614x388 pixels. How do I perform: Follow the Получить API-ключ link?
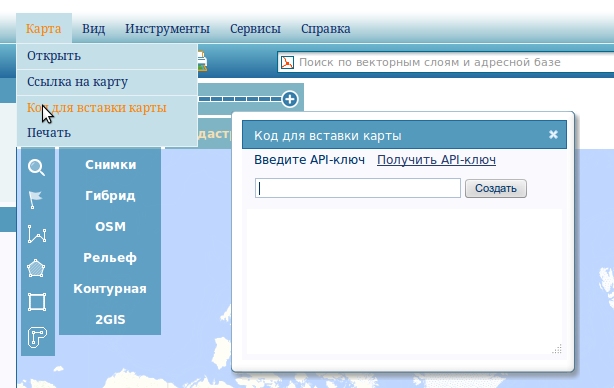coord(436,160)
